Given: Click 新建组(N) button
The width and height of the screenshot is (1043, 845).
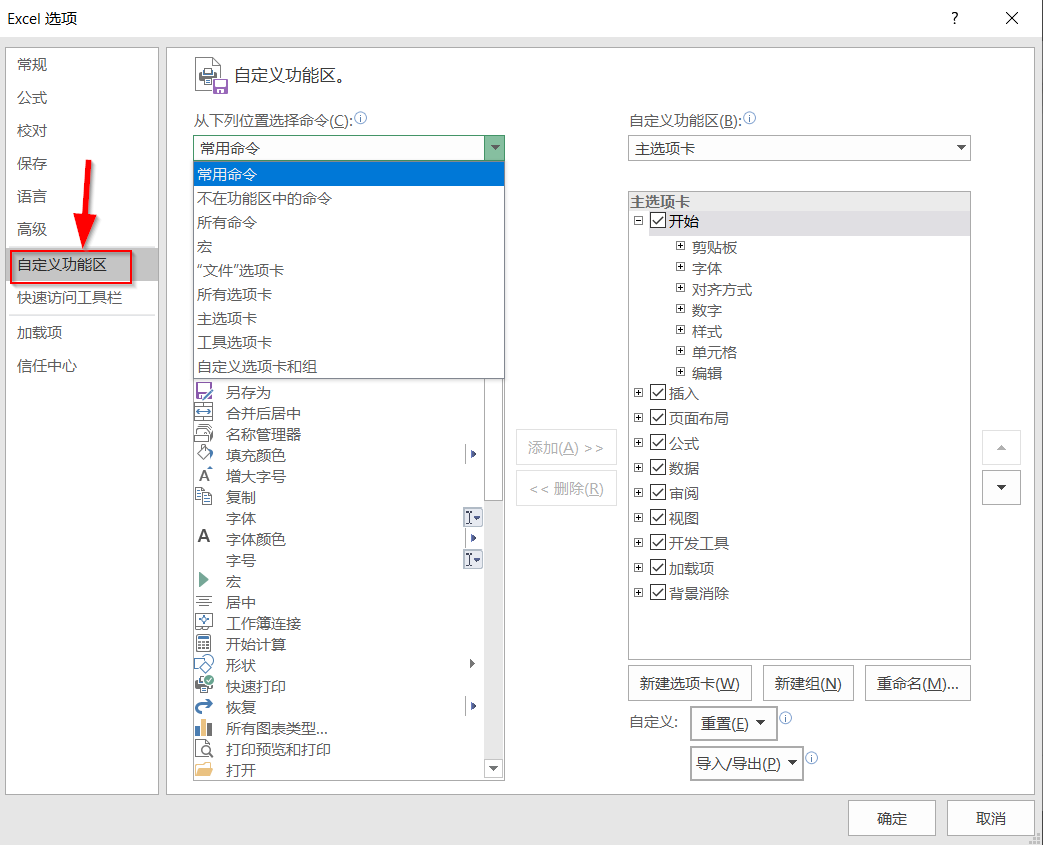Looking at the screenshot, I should [x=808, y=683].
